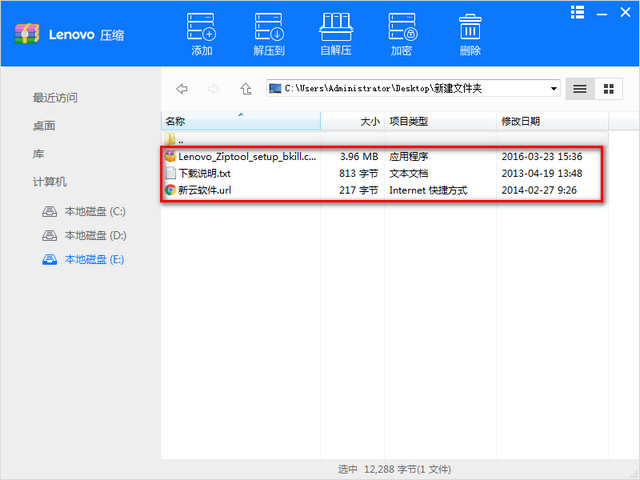Click the date 2013-04-19 13:48

pos(542,173)
